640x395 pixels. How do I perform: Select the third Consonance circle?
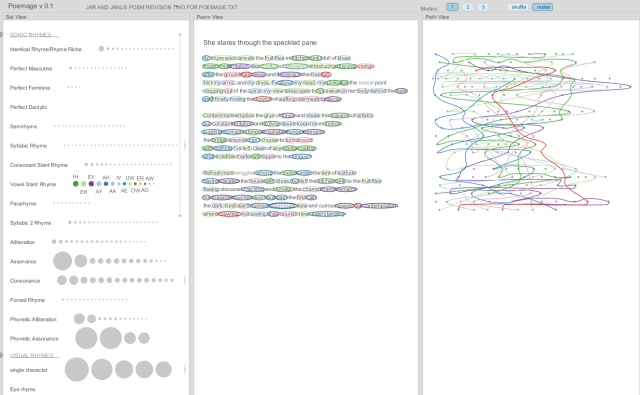click(84, 280)
